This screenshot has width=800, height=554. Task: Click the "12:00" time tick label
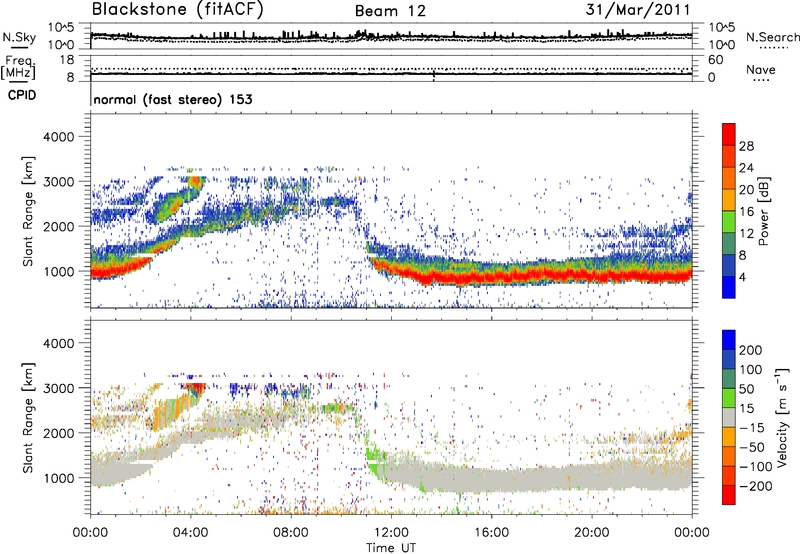[391, 533]
